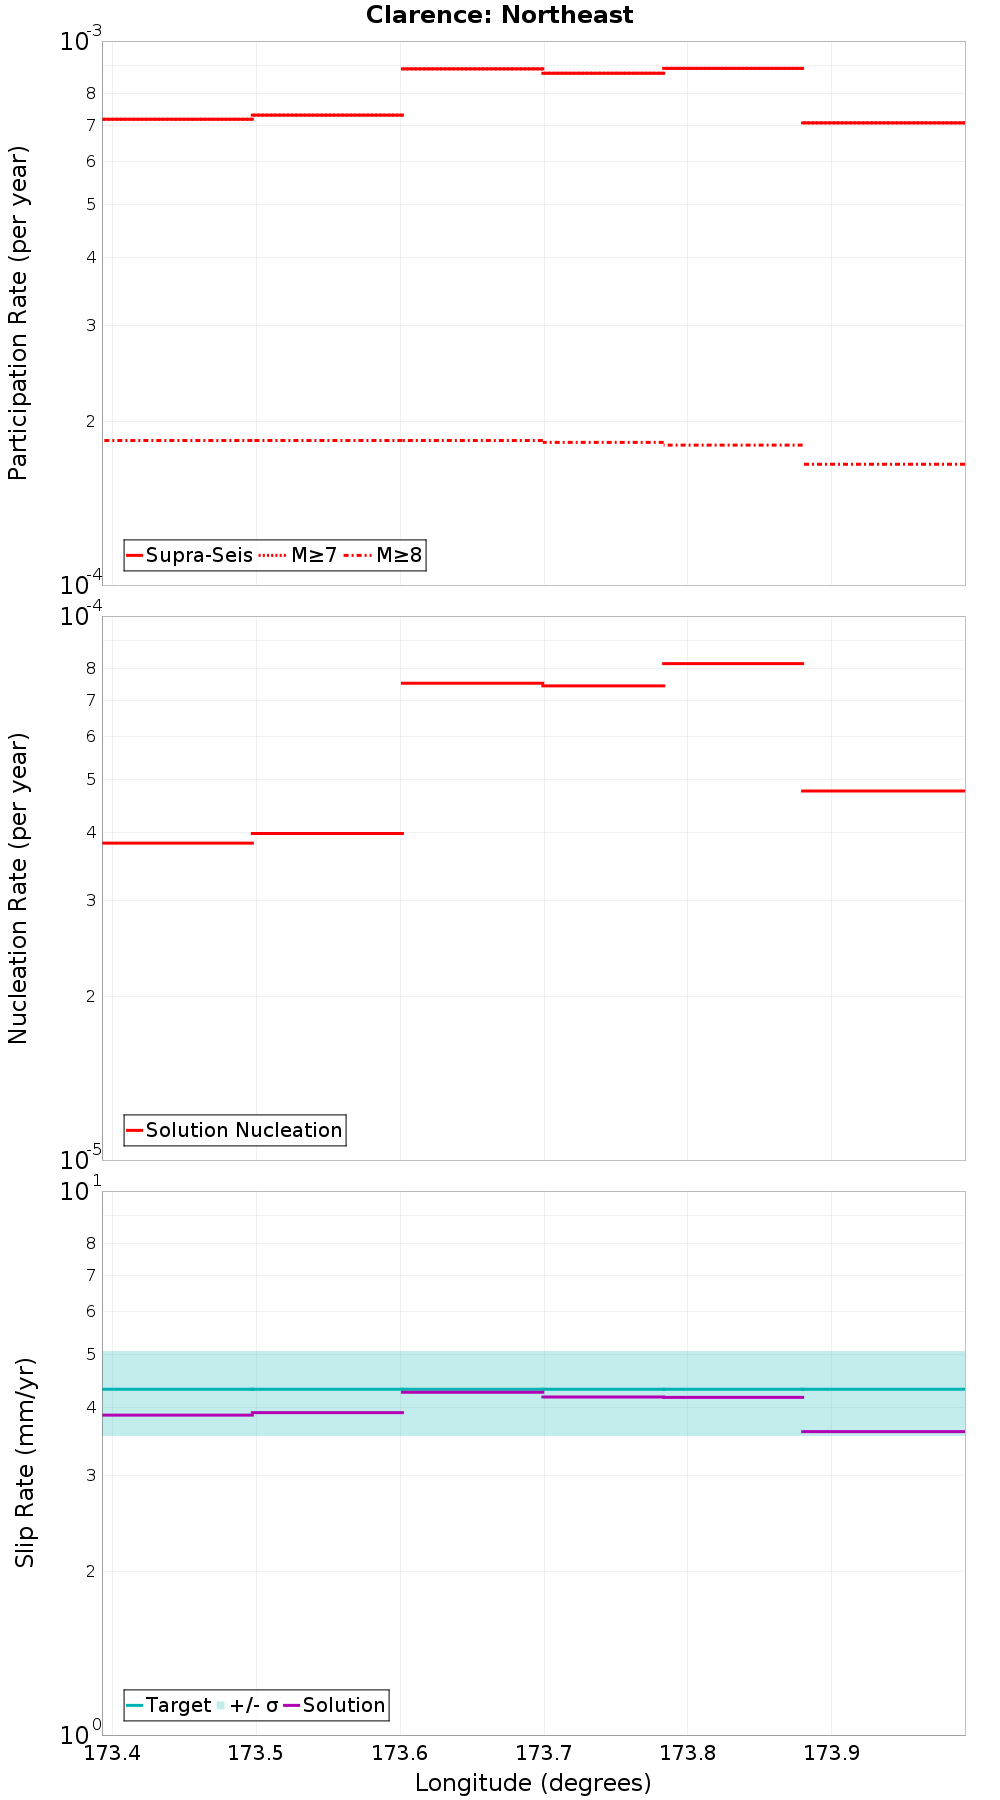
Task: Click the Participation Rate axis label
Action: (18, 313)
